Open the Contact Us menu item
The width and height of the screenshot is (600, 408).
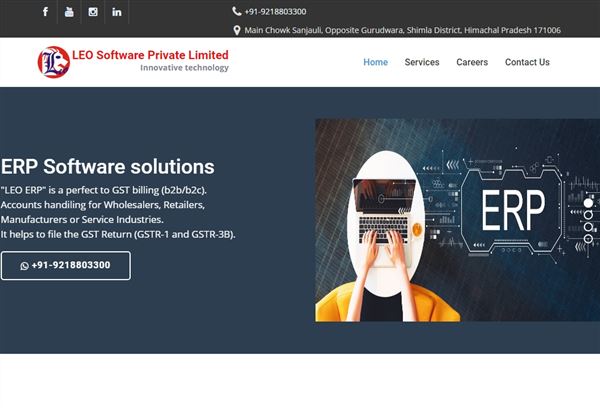[x=527, y=62]
